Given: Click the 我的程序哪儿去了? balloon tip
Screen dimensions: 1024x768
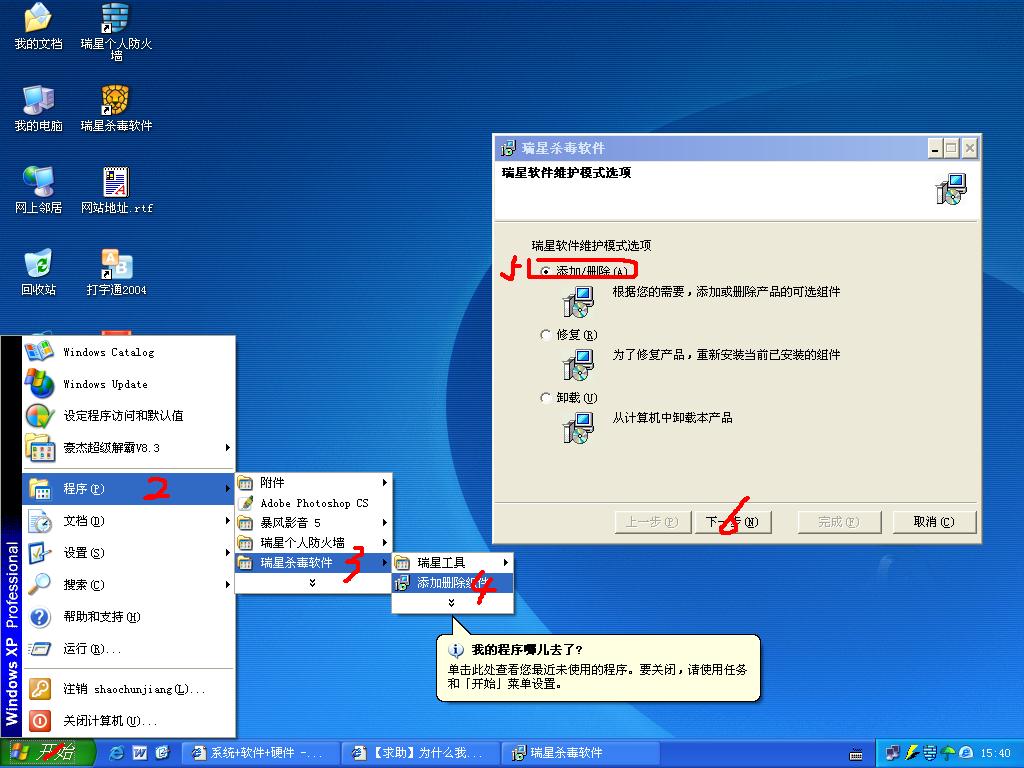Looking at the screenshot, I should 598,667.
